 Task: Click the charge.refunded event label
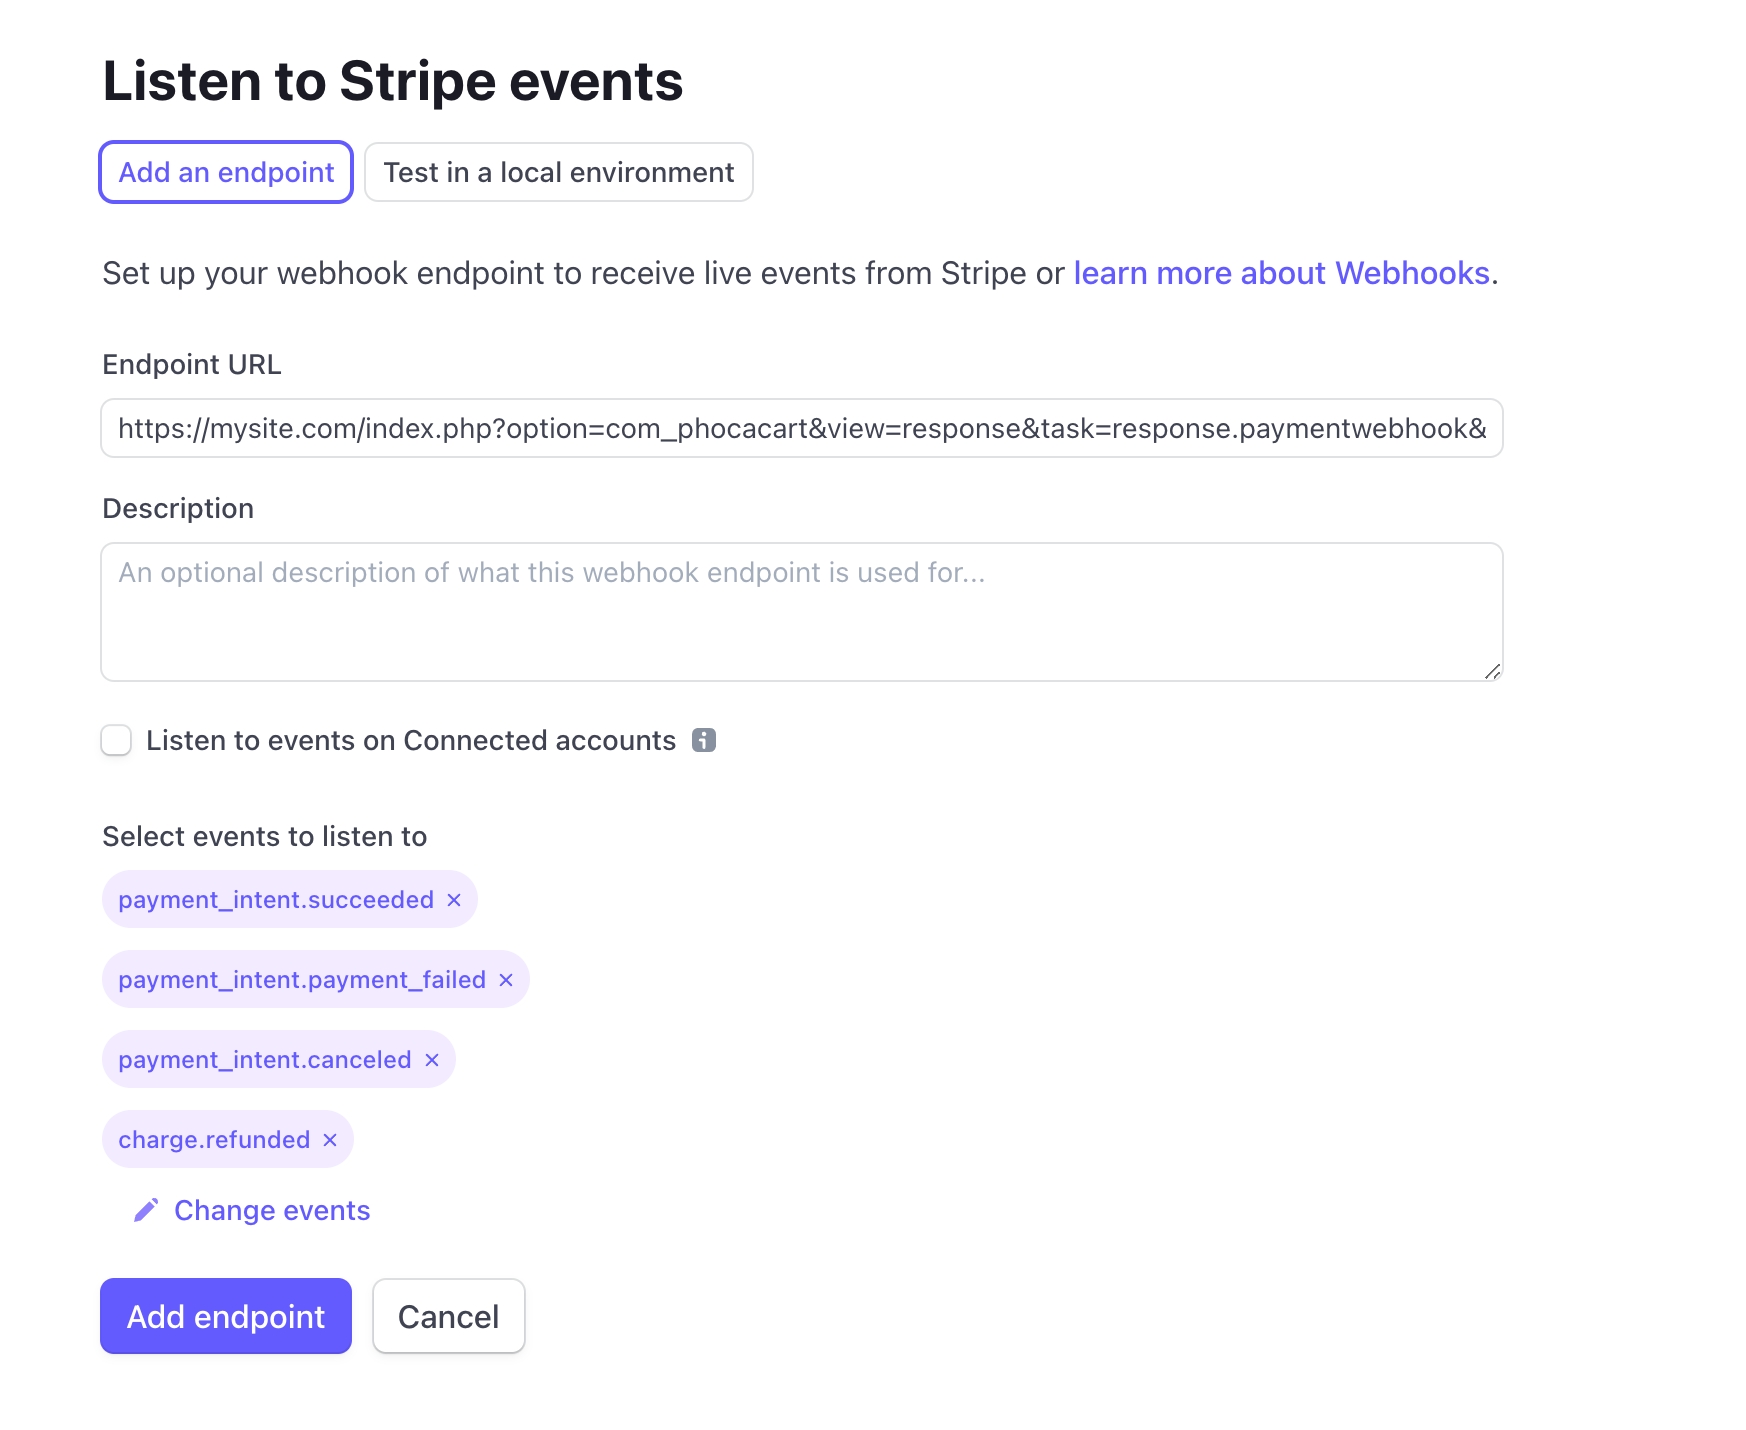214,1140
